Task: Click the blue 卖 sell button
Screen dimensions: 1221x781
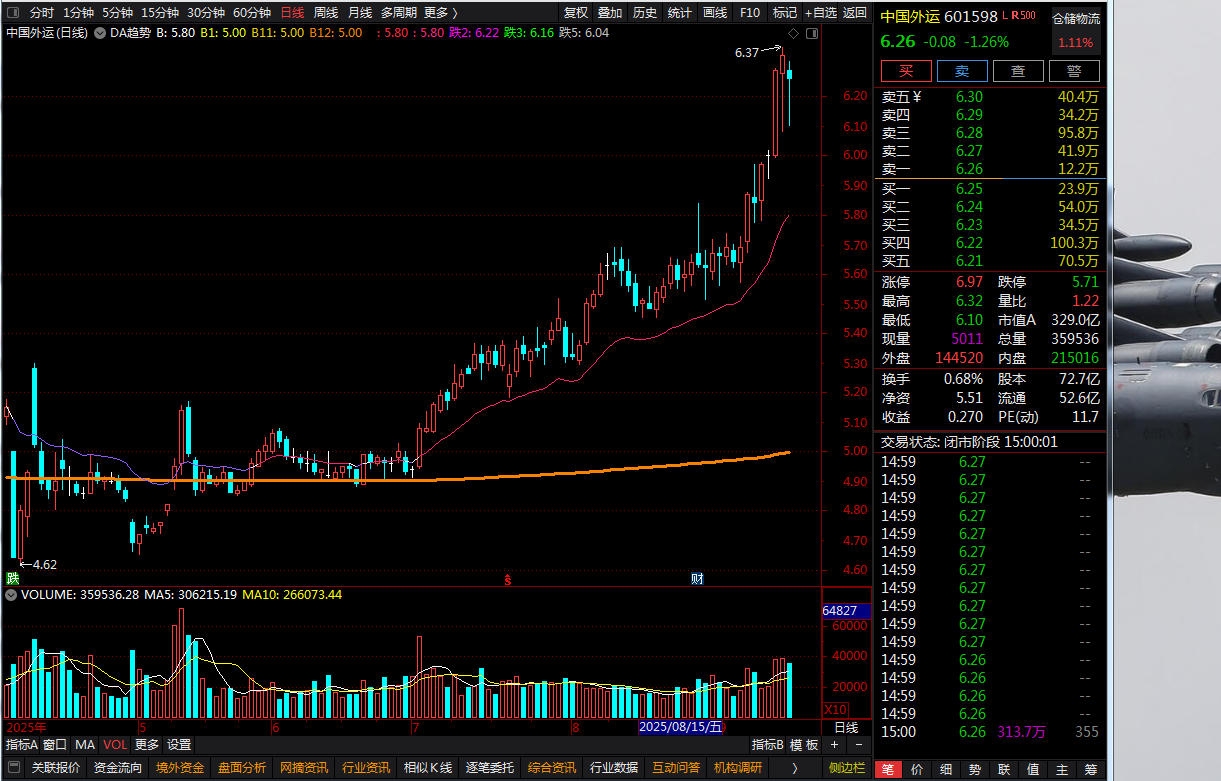Action: [962, 71]
